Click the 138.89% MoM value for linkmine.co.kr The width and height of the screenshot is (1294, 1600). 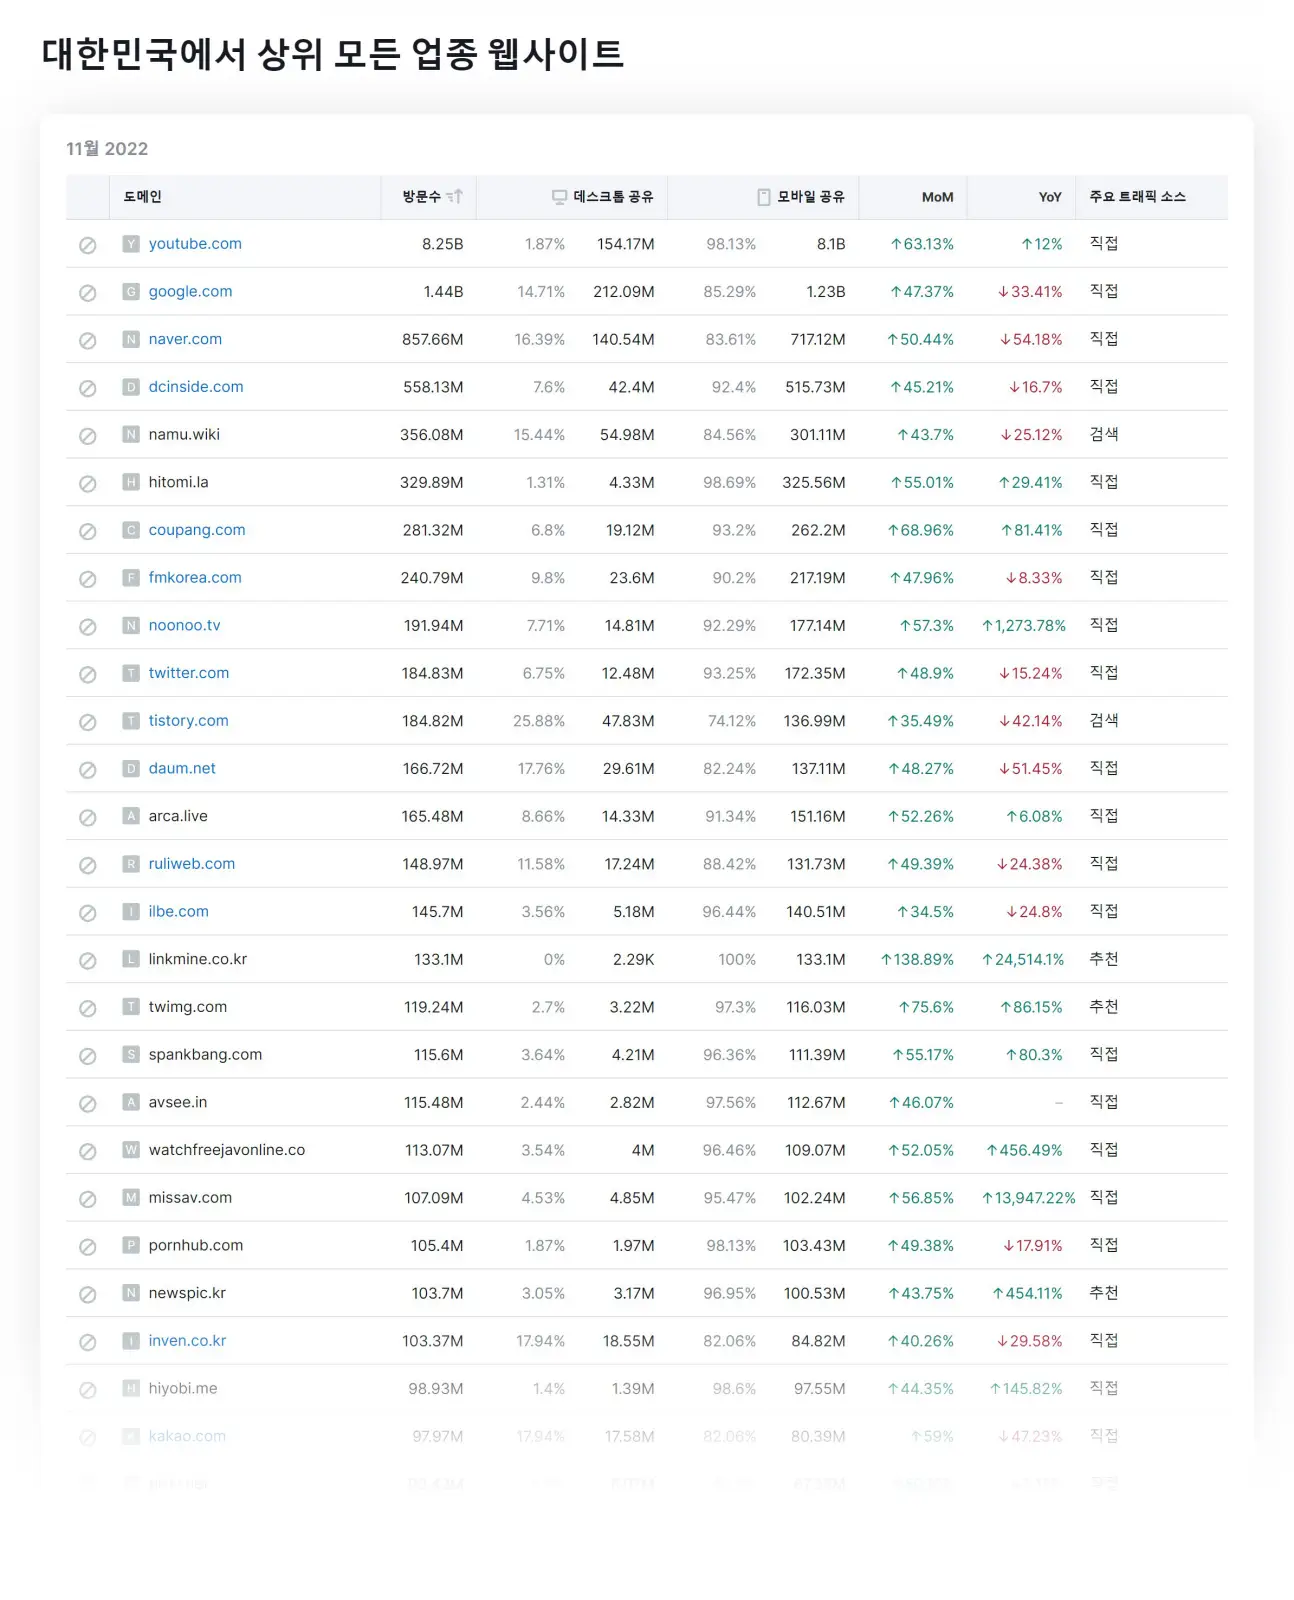click(917, 960)
